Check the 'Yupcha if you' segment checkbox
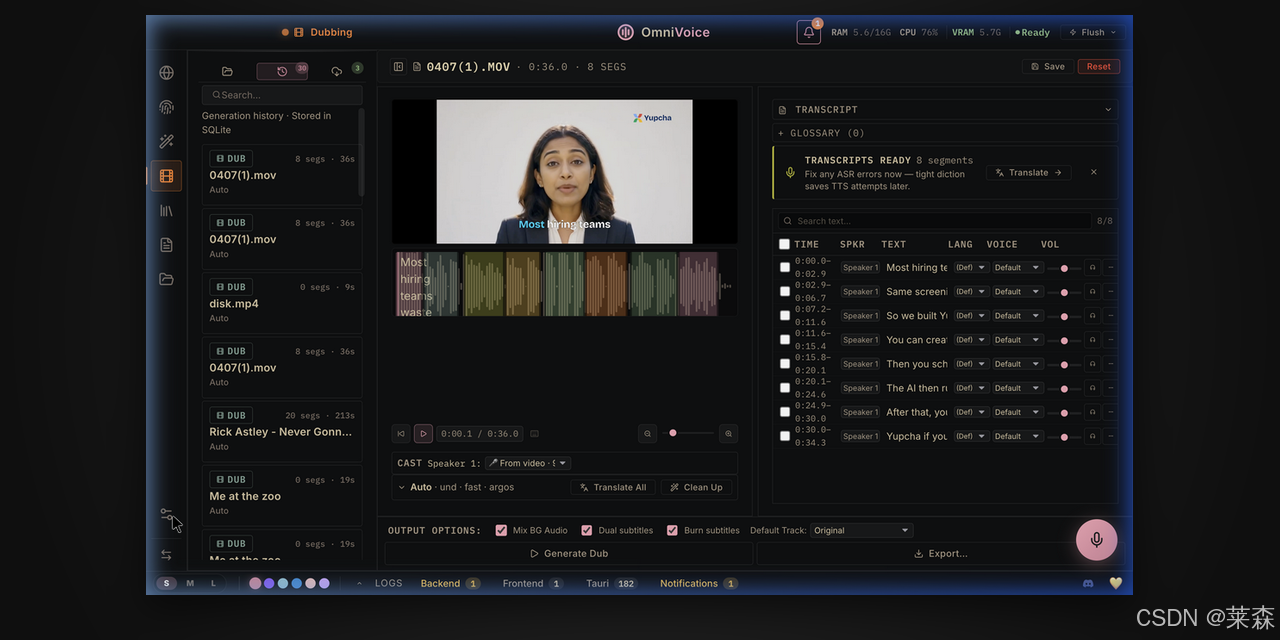Image resolution: width=1280 pixels, height=640 pixels. [x=785, y=436]
